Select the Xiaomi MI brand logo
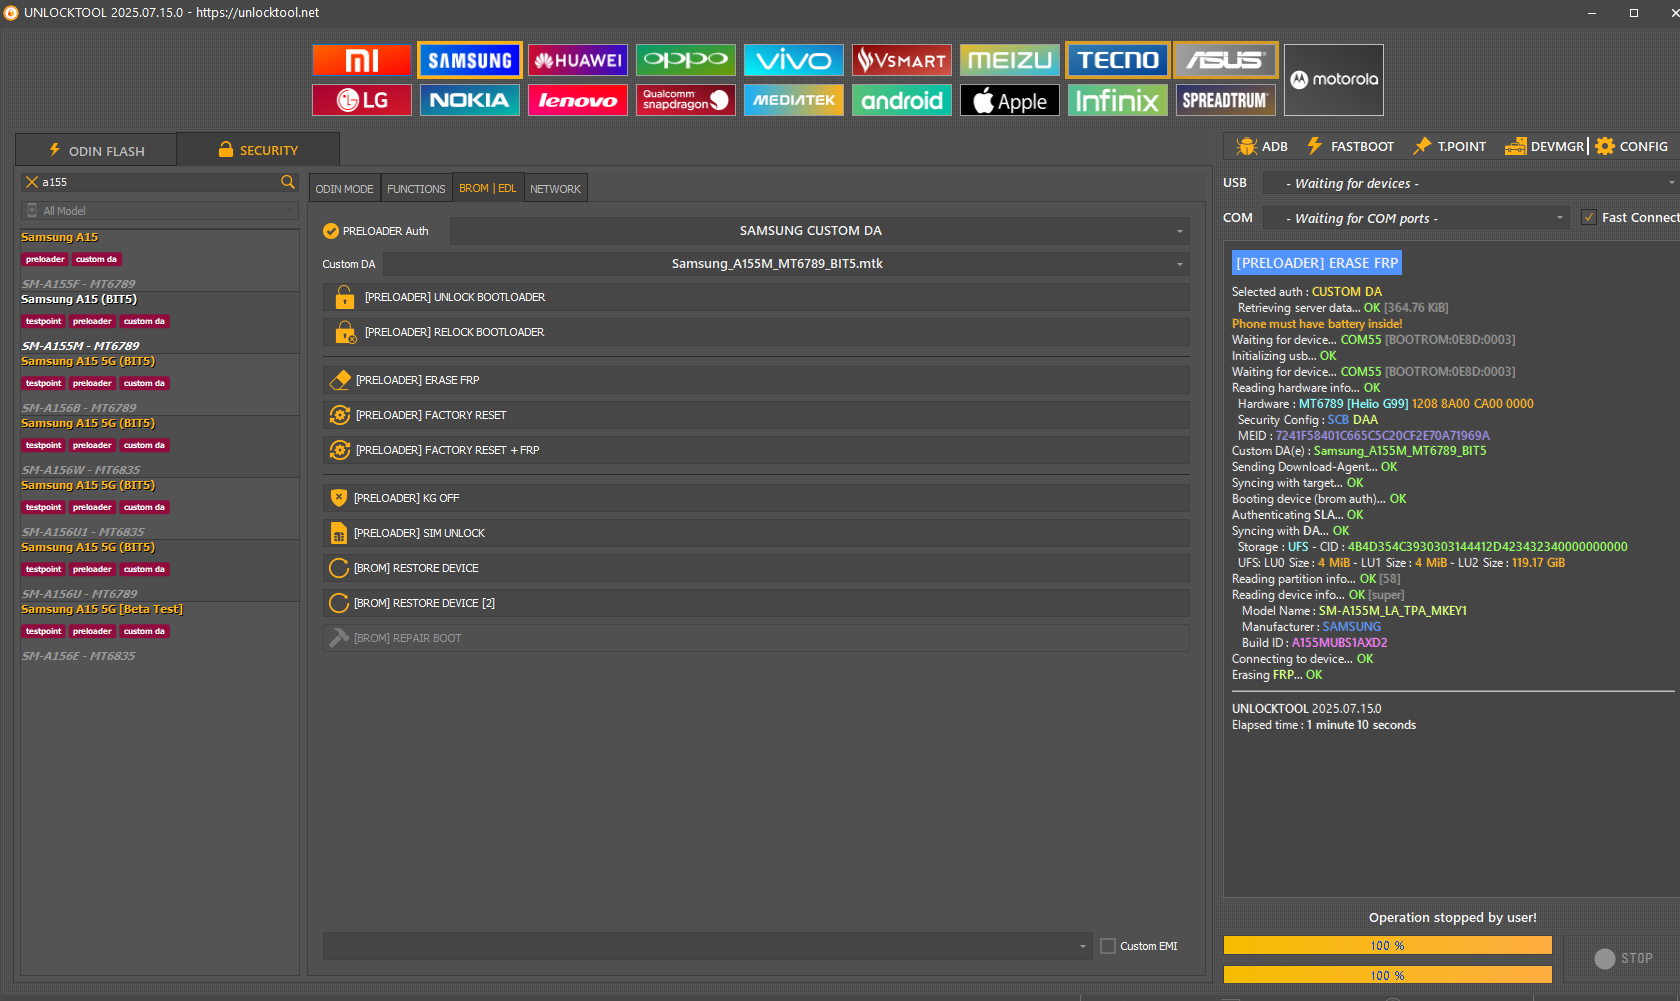The image size is (1680, 1001). point(362,60)
